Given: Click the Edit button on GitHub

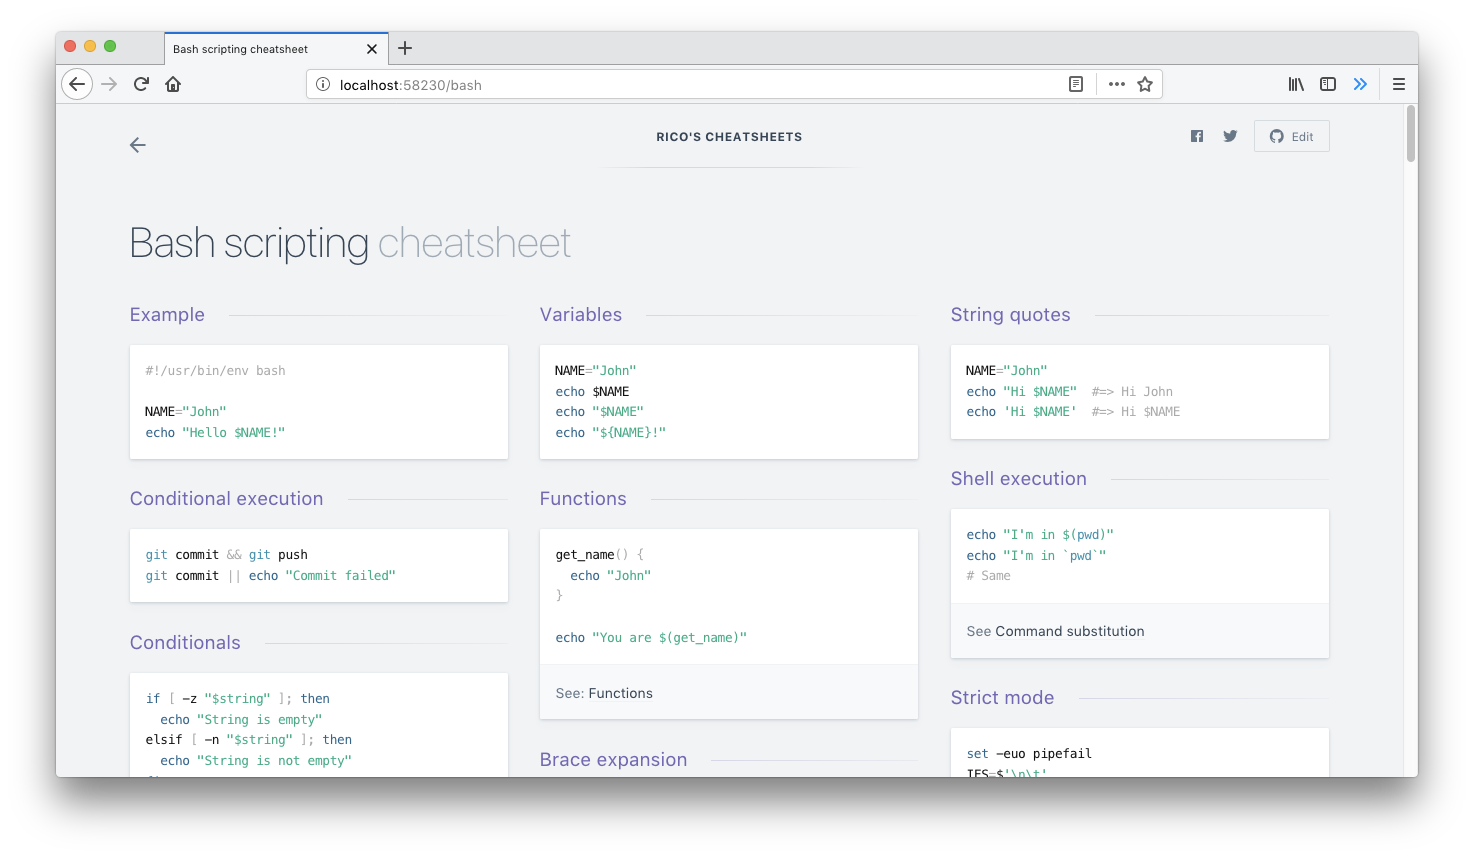Looking at the screenshot, I should 1291,135.
